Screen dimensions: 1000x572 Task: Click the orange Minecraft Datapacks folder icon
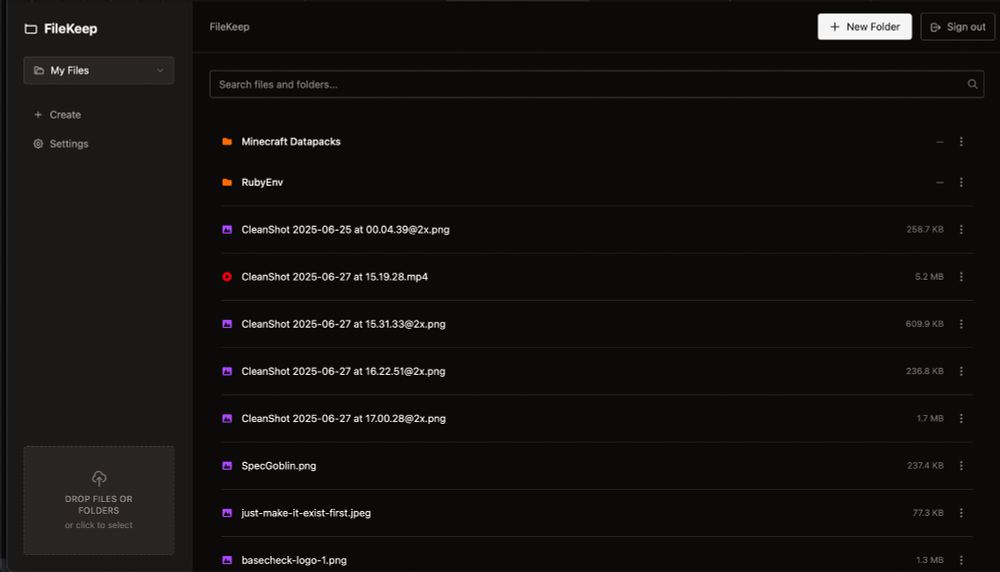227,142
